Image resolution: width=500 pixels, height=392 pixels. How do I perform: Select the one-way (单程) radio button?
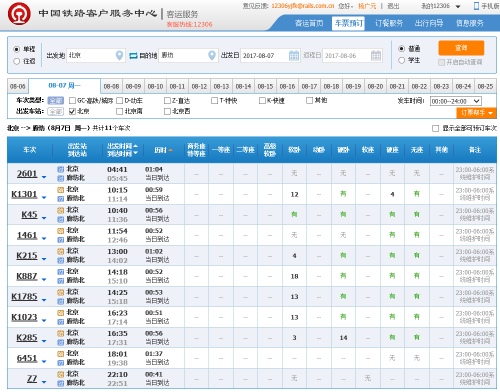coord(17,49)
